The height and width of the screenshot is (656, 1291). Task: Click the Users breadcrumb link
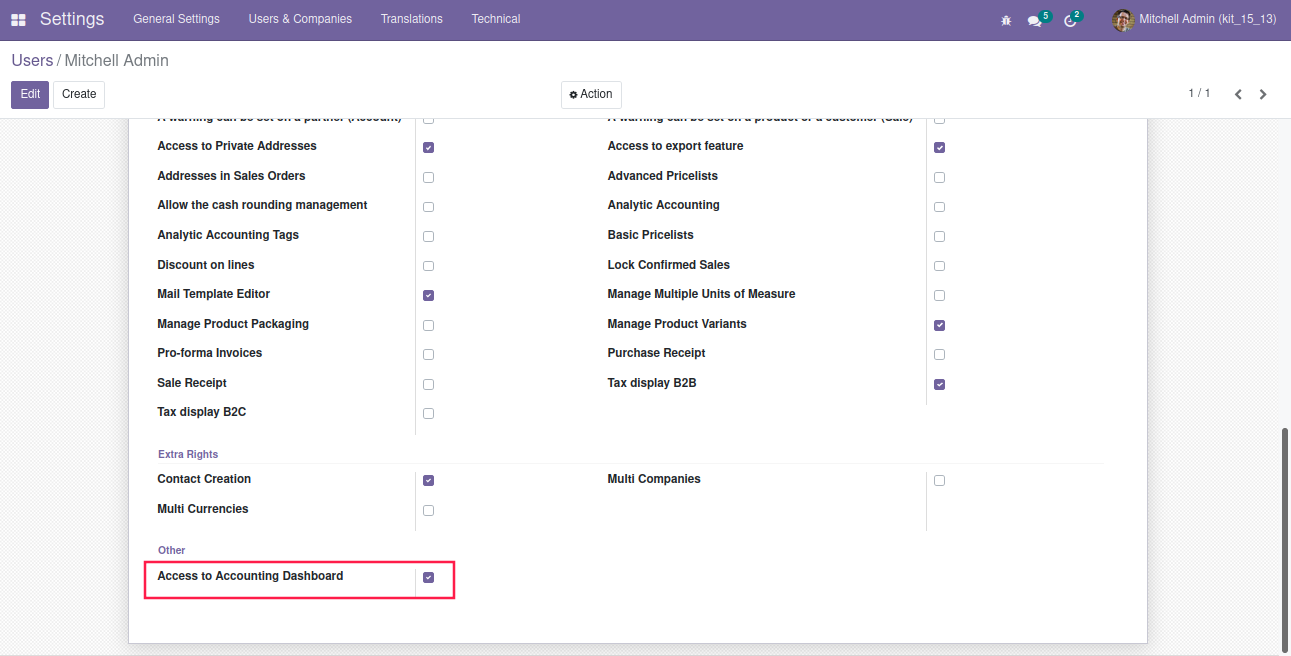[32, 60]
